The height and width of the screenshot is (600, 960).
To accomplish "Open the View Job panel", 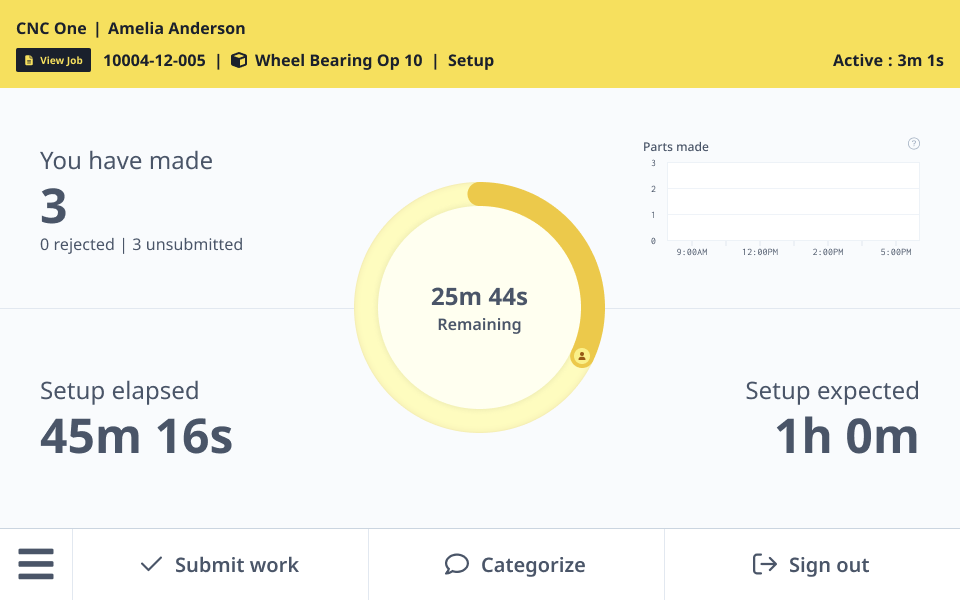I will pyautogui.click(x=53, y=59).
